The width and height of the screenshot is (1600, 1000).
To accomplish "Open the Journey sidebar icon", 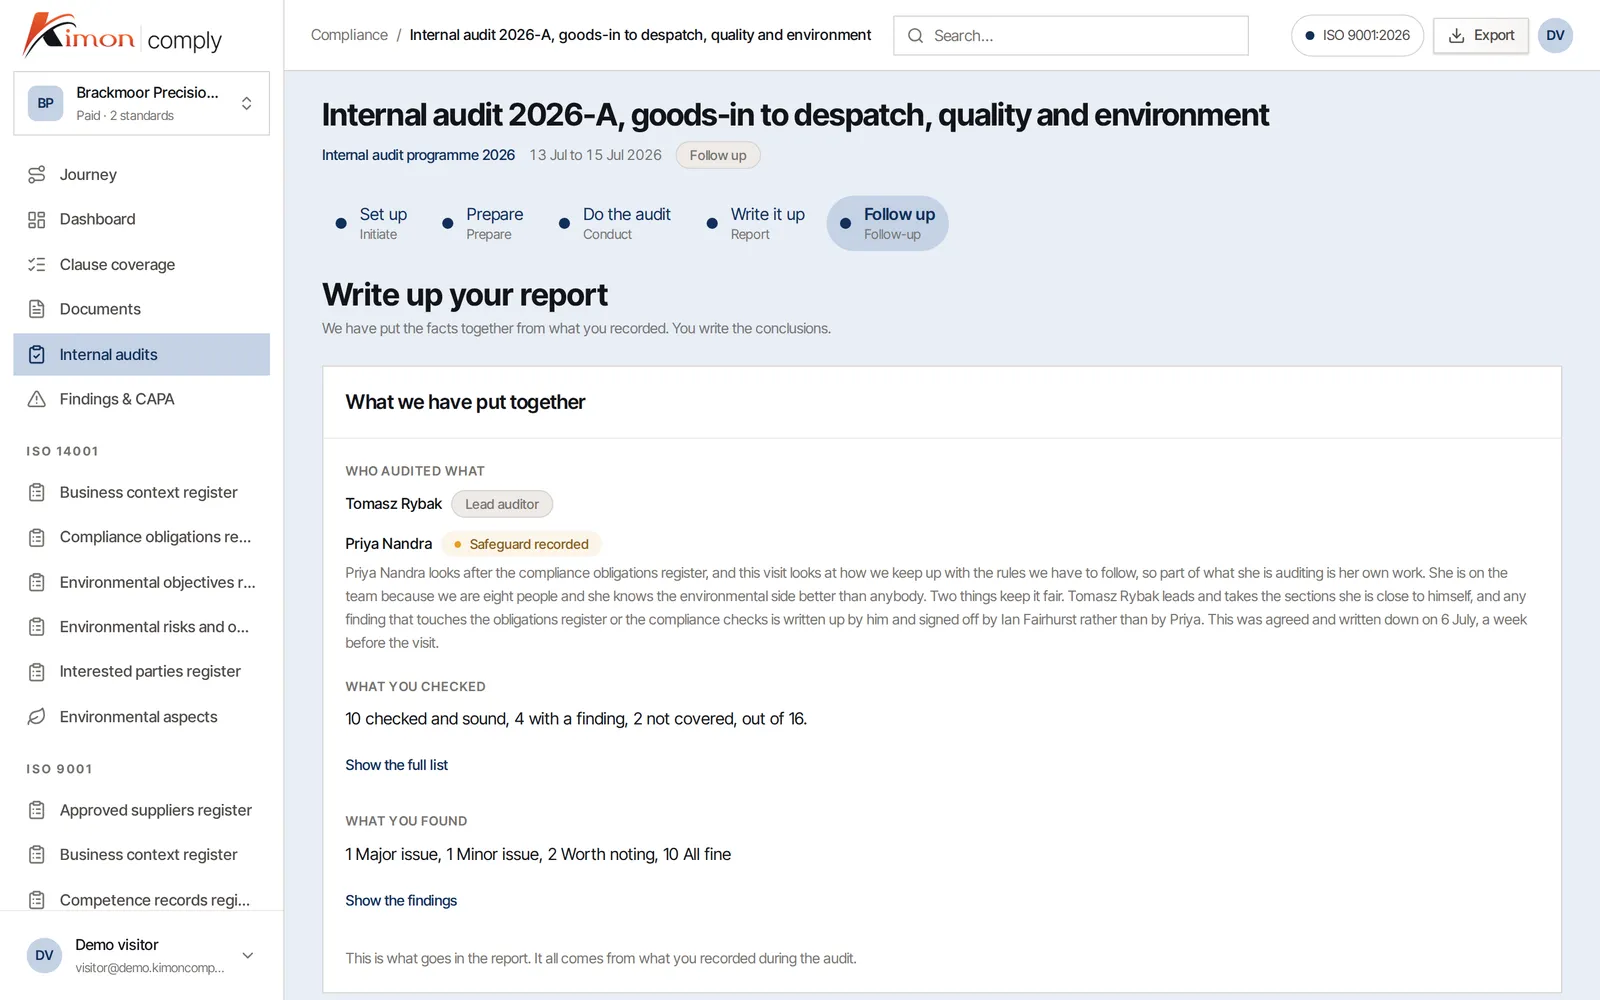I will [37, 175].
